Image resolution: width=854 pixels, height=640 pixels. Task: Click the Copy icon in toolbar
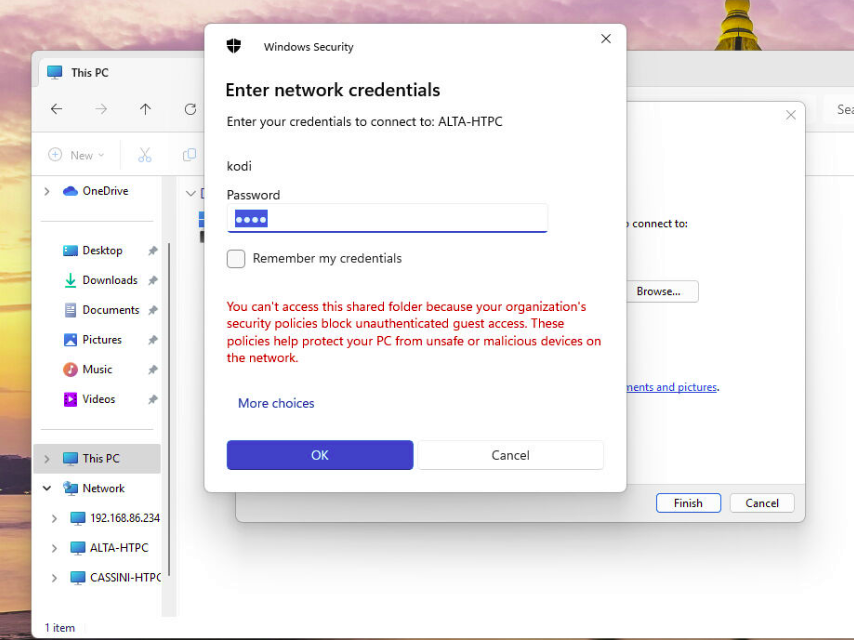[189, 155]
